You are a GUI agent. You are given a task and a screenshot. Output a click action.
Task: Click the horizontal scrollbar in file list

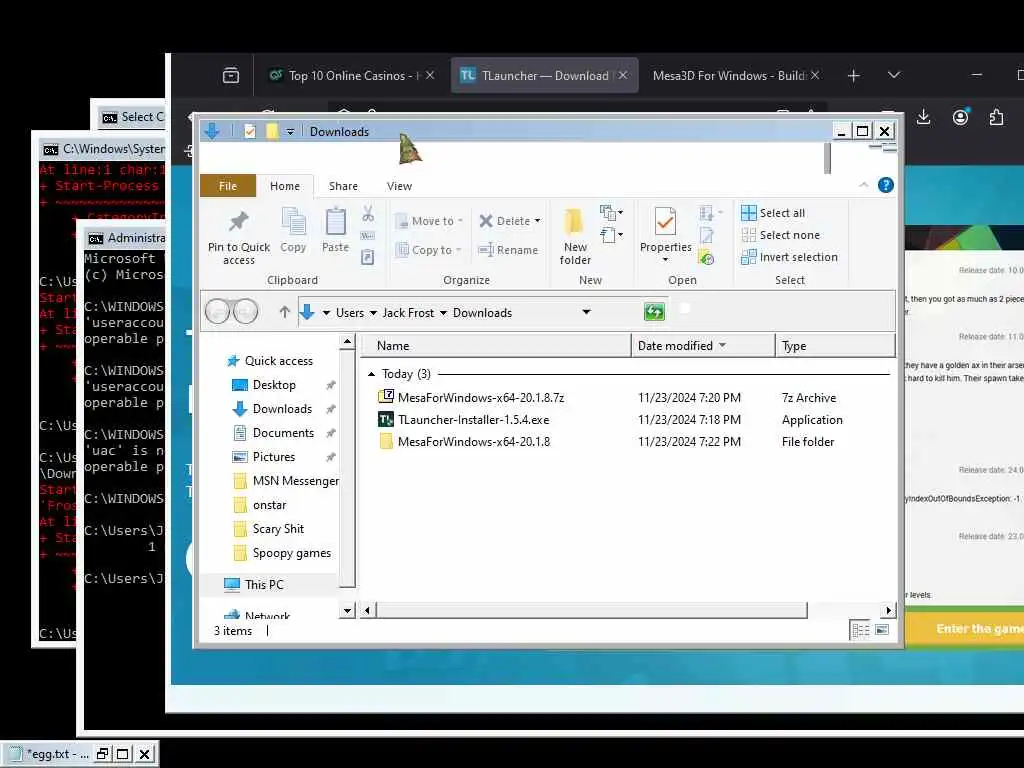592,611
